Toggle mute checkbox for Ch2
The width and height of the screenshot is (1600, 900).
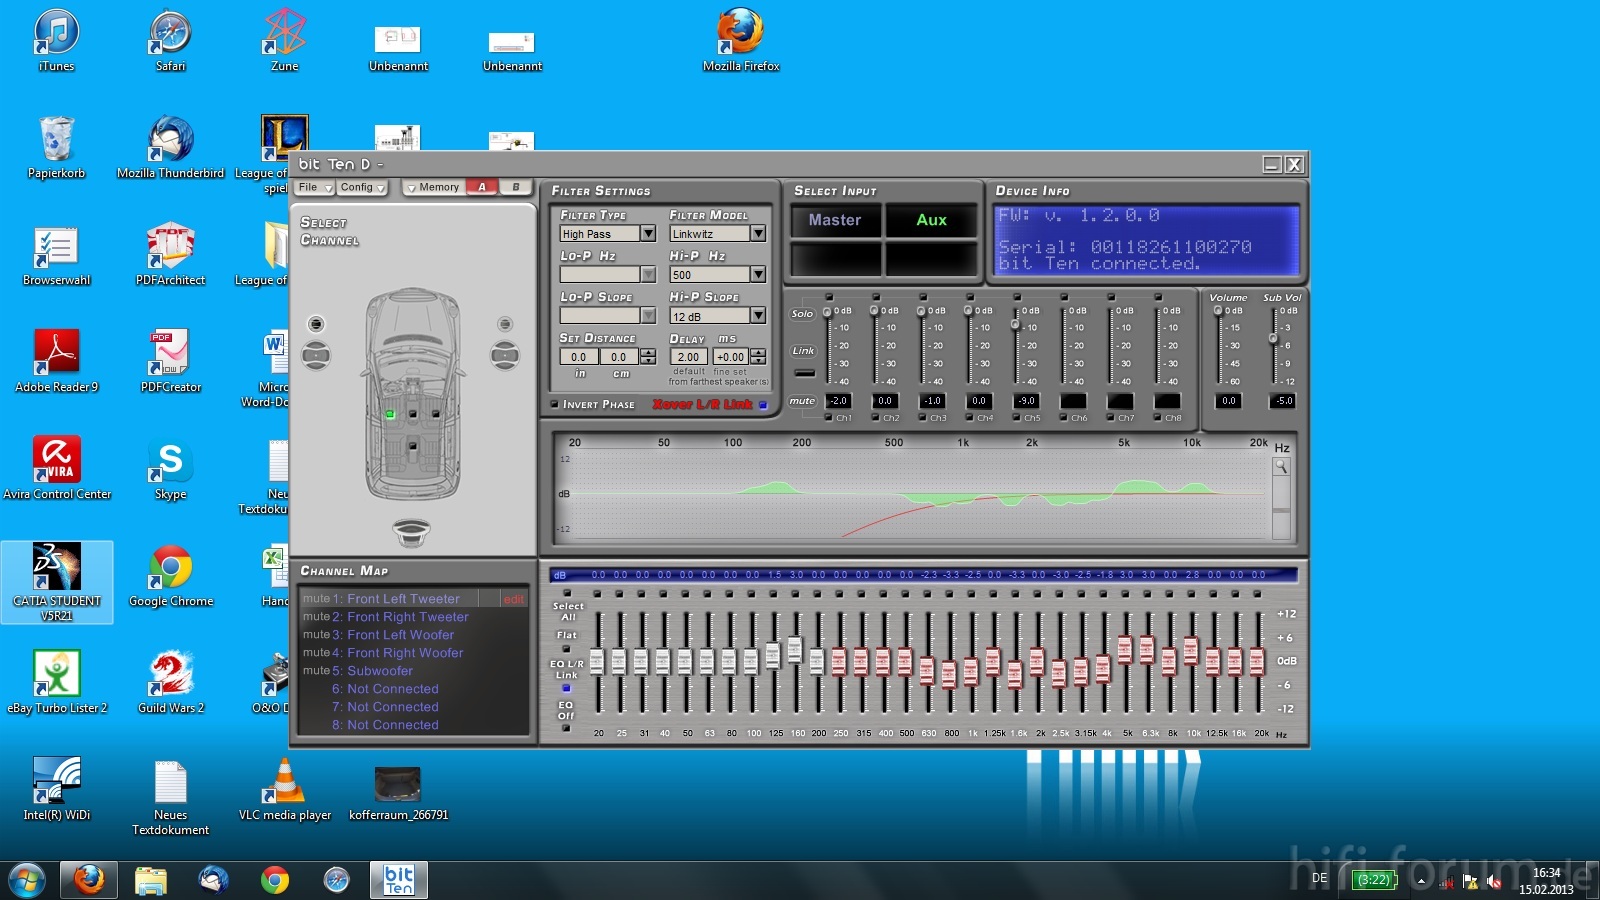[876, 418]
